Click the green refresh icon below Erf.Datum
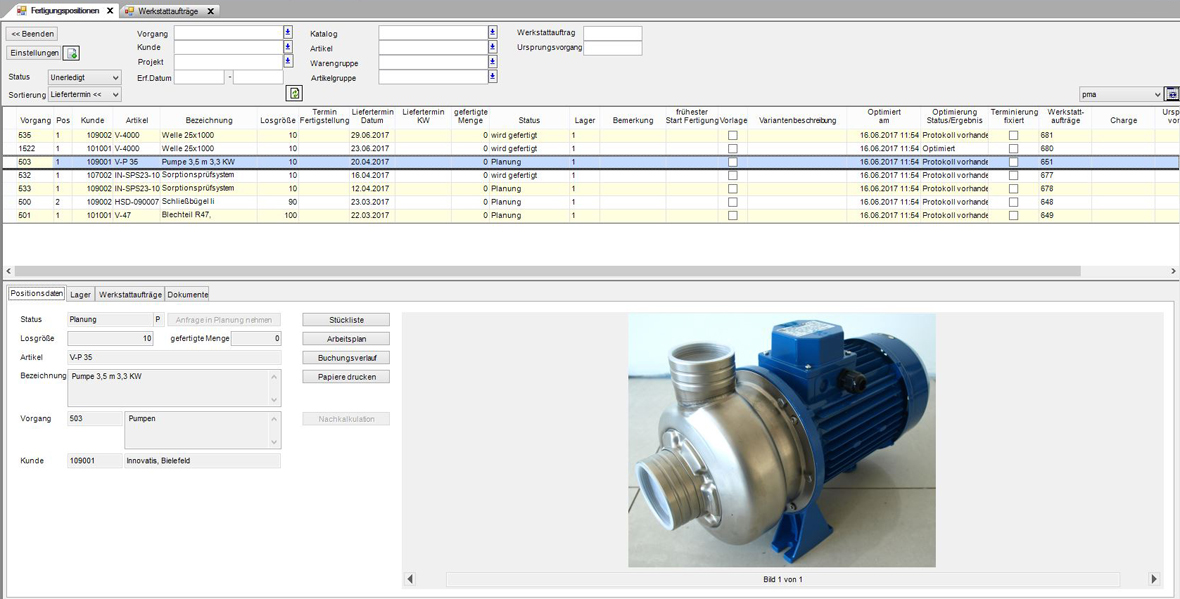 294,93
